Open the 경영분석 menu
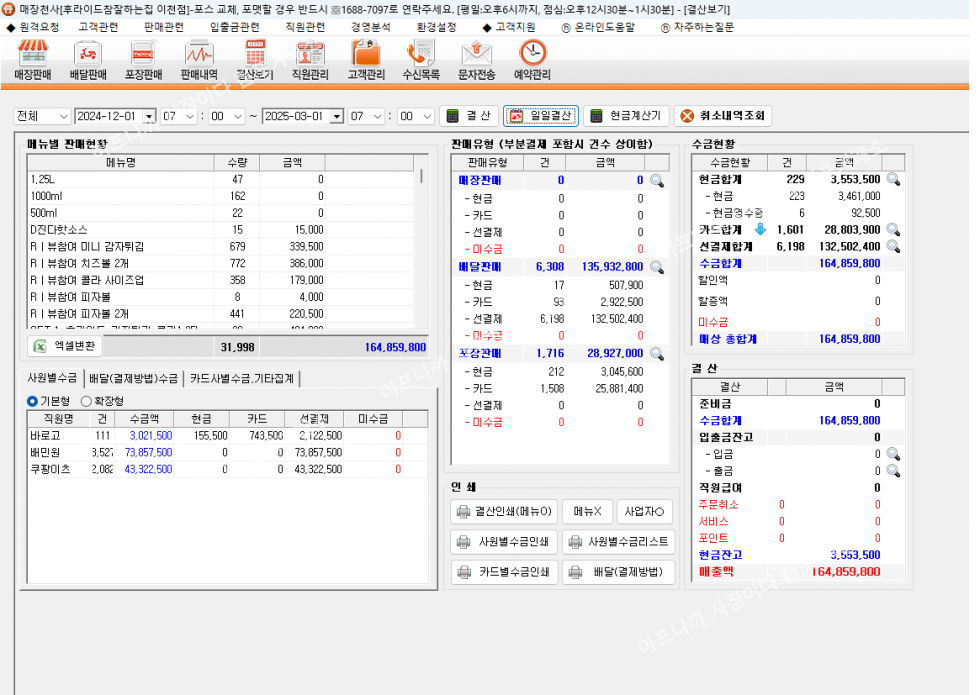Image resolution: width=980 pixels, height=695 pixels. [370, 27]
